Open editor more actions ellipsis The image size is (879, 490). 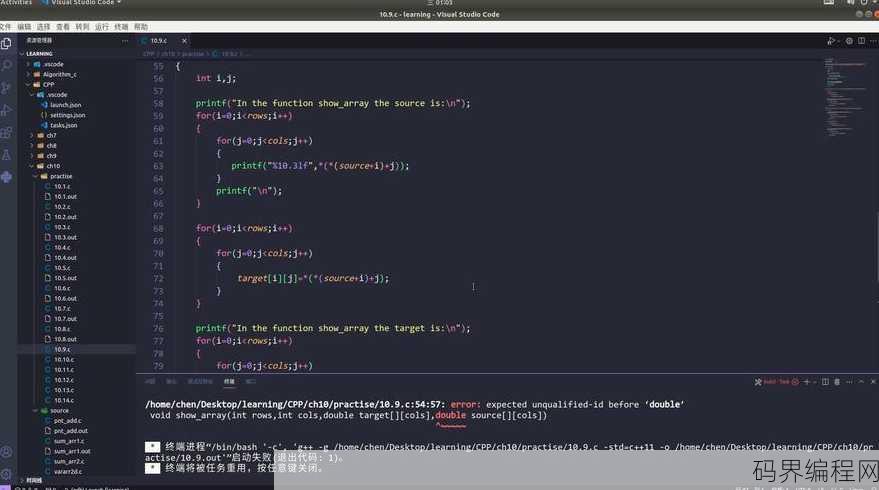click(873, 41)
